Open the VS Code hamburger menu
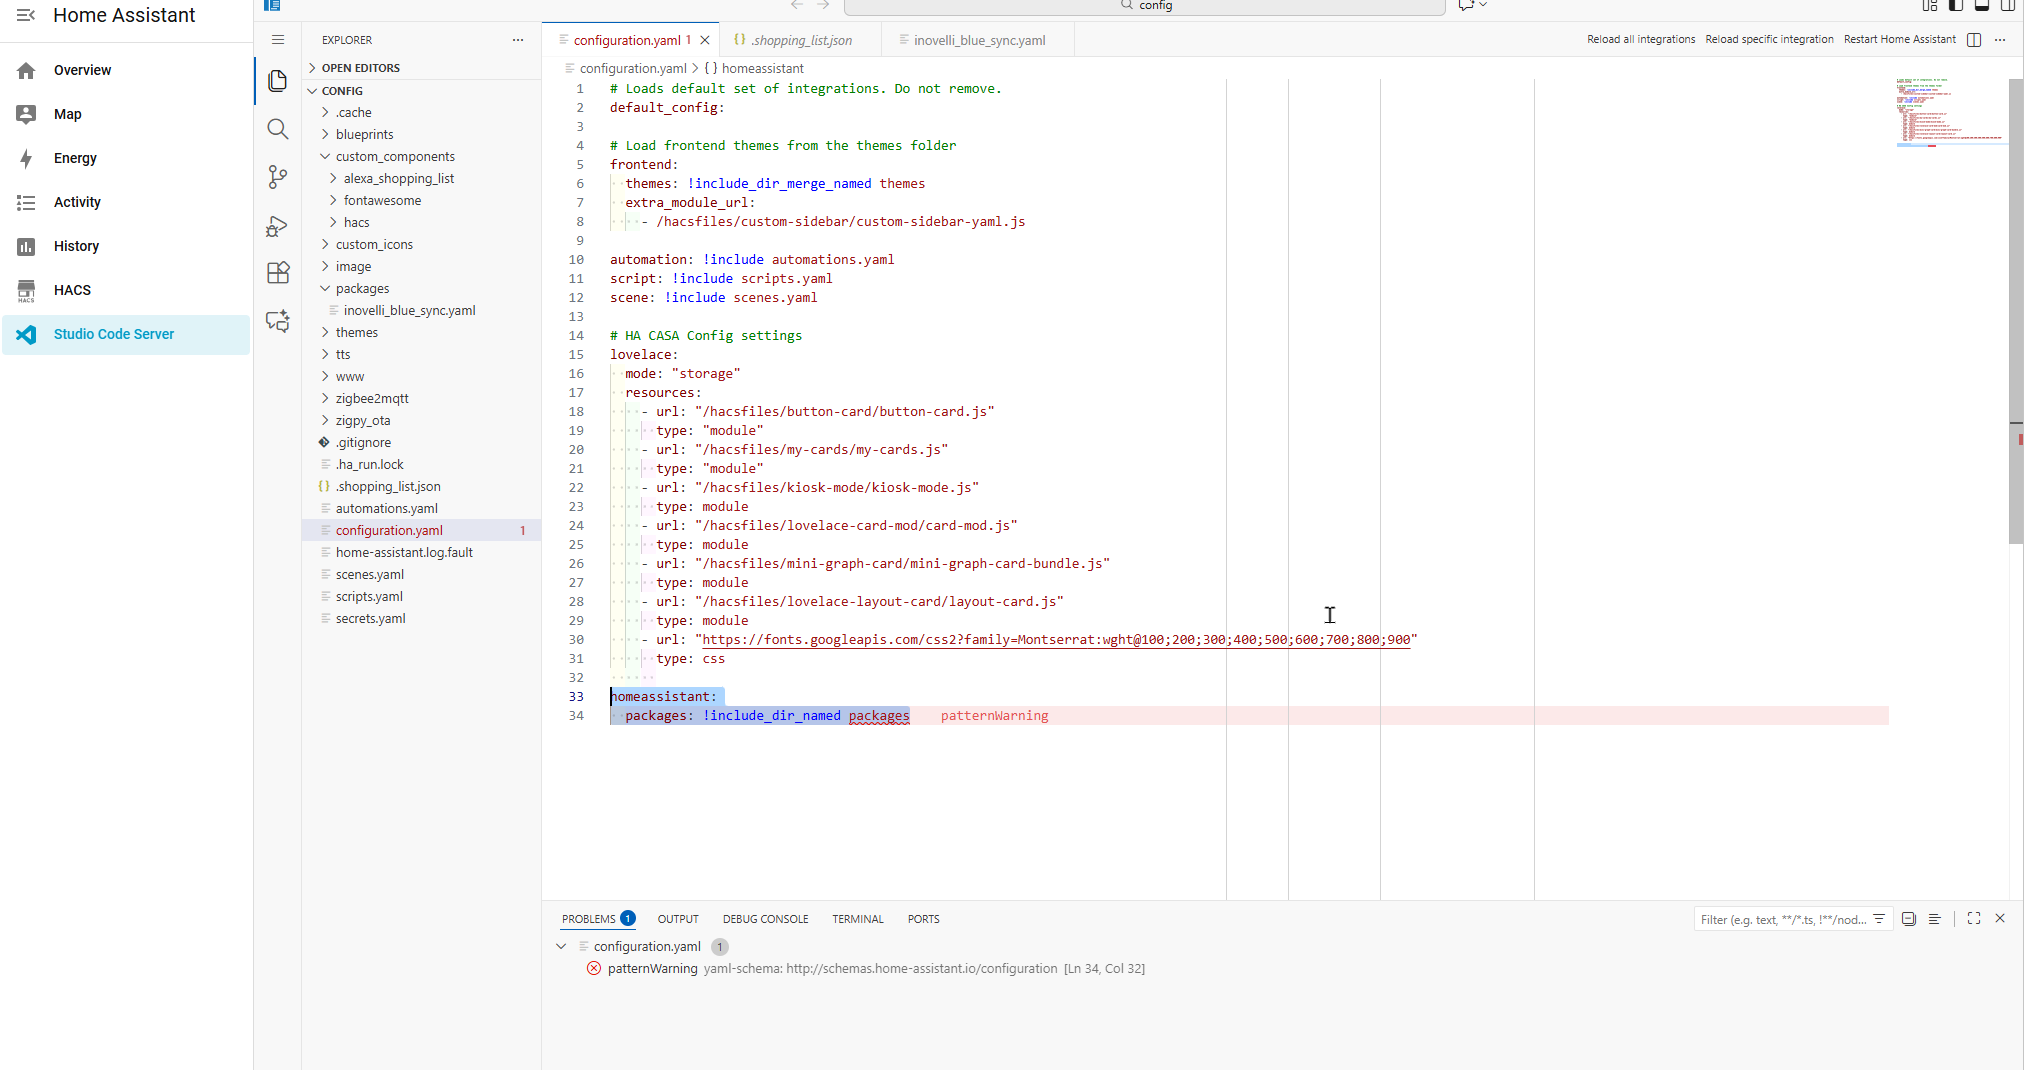2024x1070 pixels. (278, 40)
